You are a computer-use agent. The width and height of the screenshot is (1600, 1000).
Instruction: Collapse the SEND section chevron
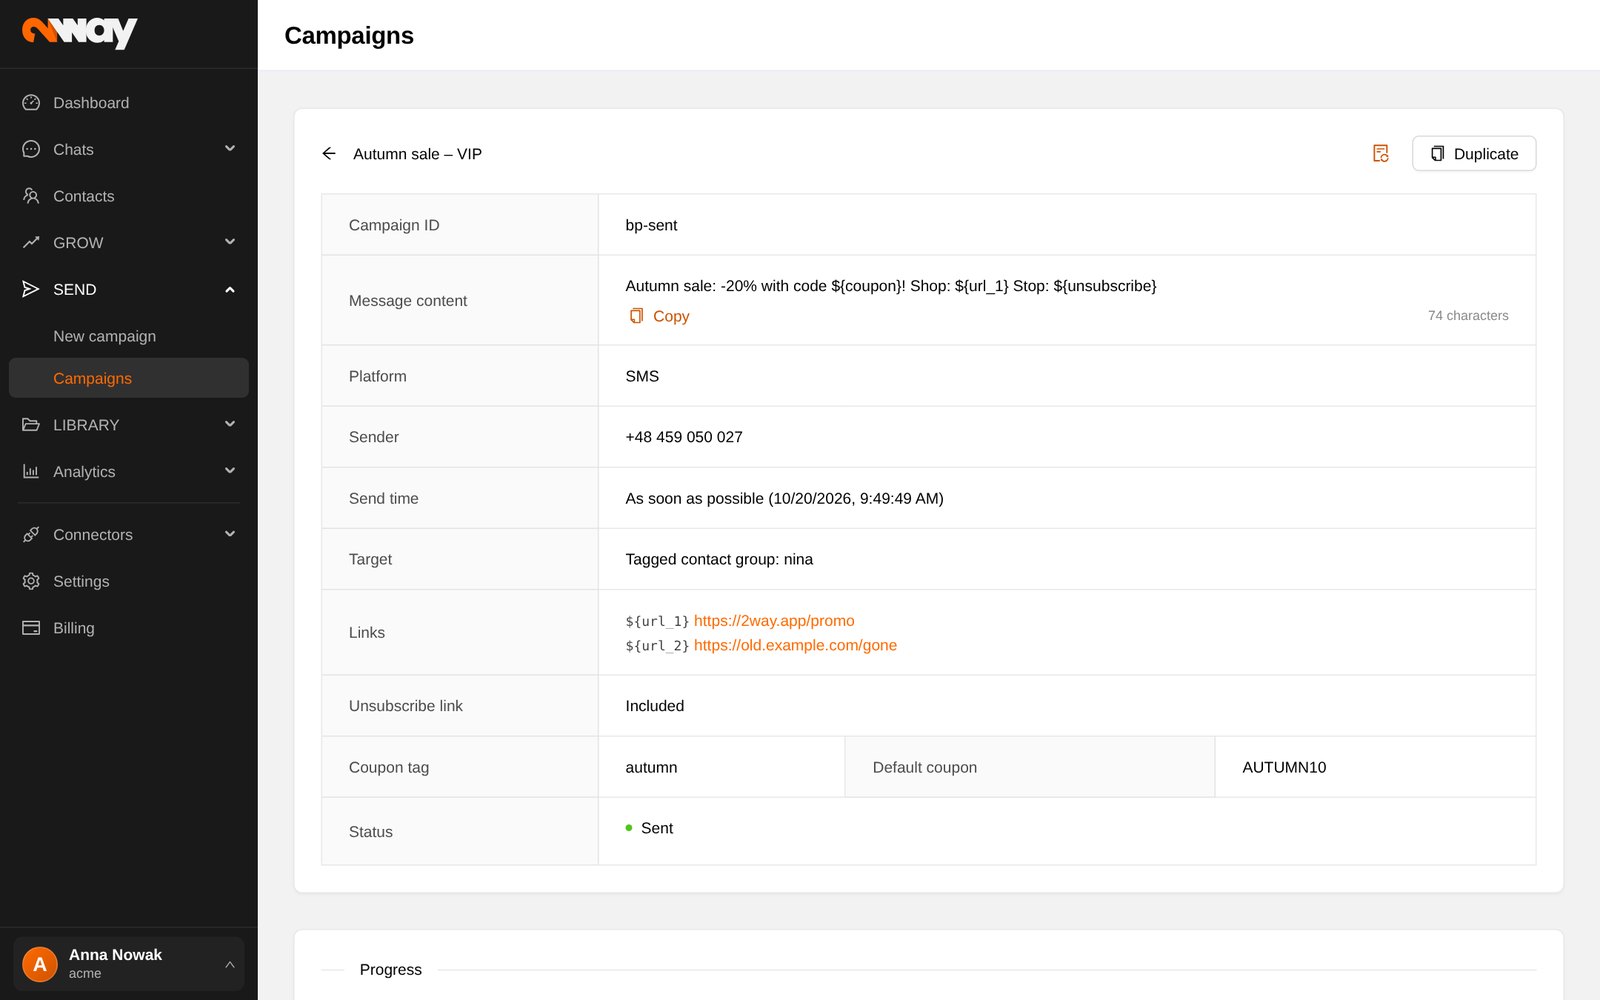(x=230, y=289)
